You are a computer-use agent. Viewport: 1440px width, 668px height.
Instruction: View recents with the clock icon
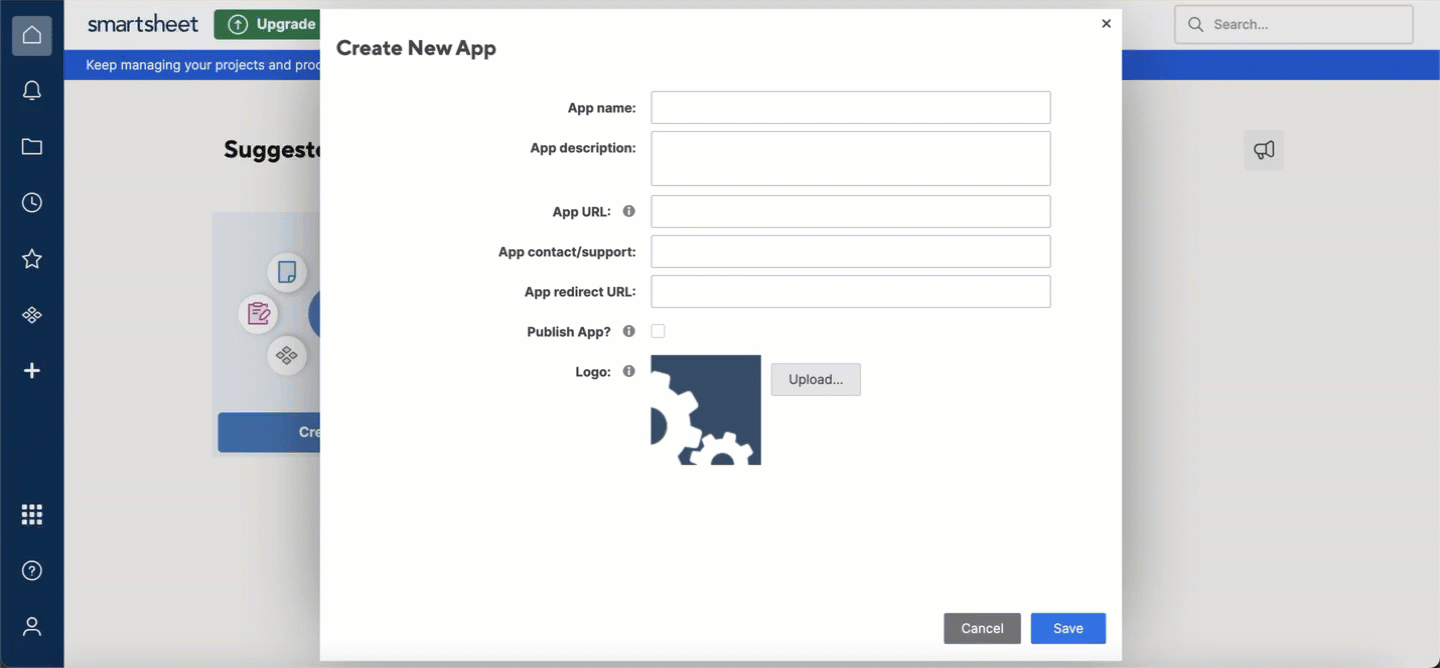click(32, 202)
